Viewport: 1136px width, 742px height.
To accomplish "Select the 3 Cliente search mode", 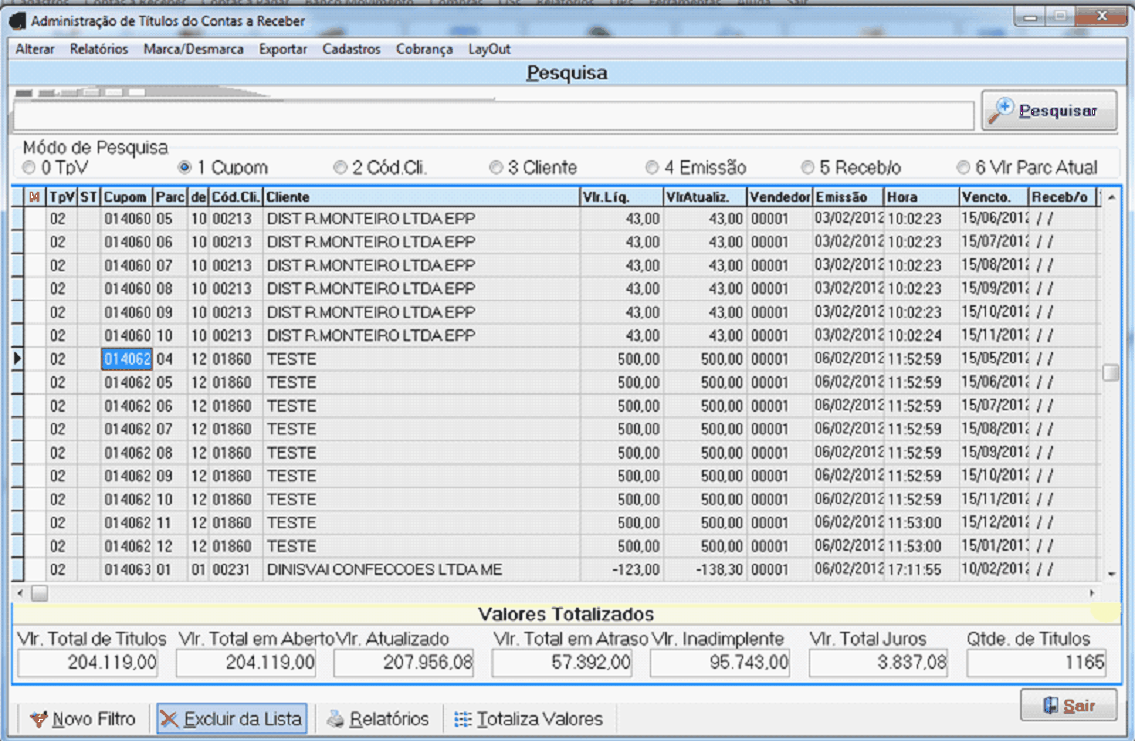I will (496, 168).
